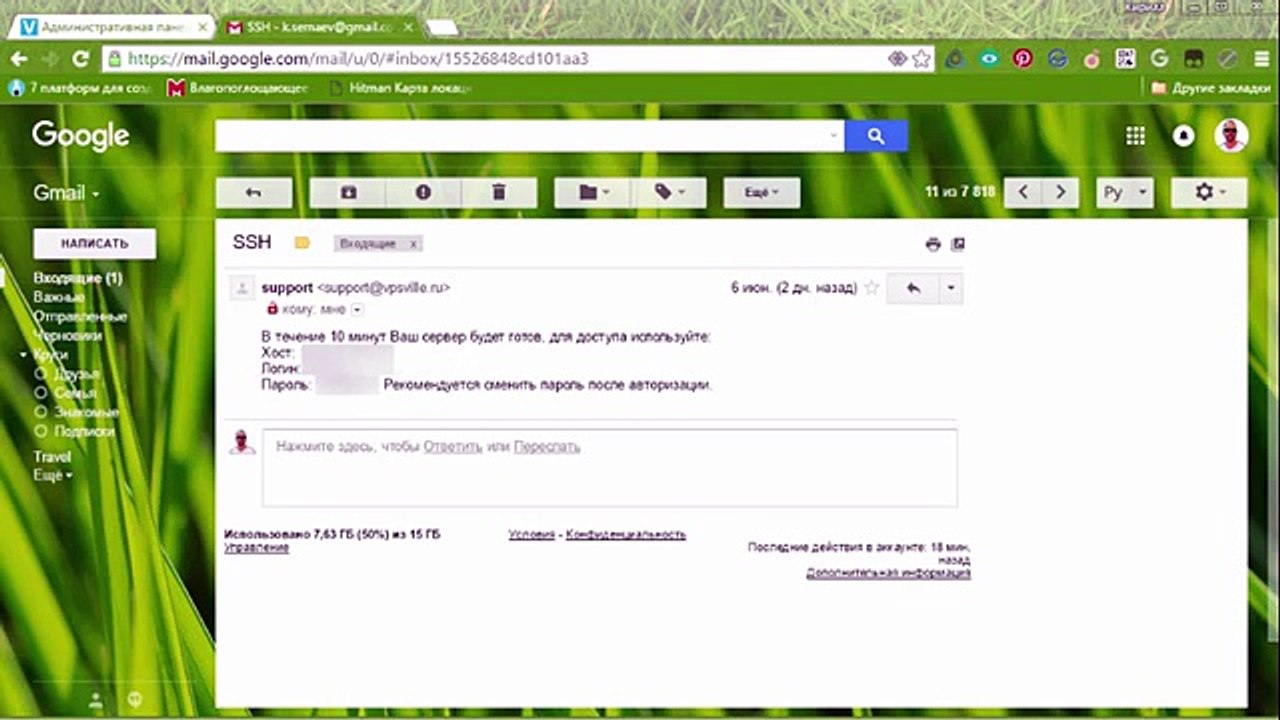Click the Google search button

pos(876,136)
